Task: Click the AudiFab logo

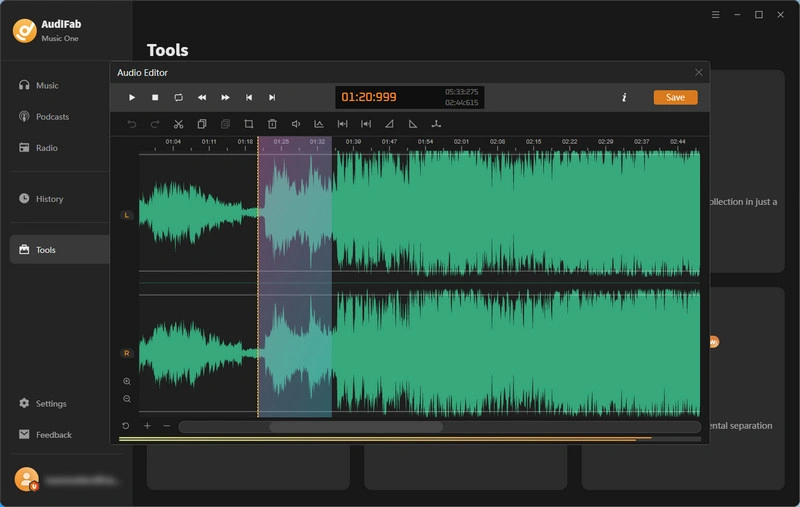Action: pyautogui.click(x=24, y=31)
